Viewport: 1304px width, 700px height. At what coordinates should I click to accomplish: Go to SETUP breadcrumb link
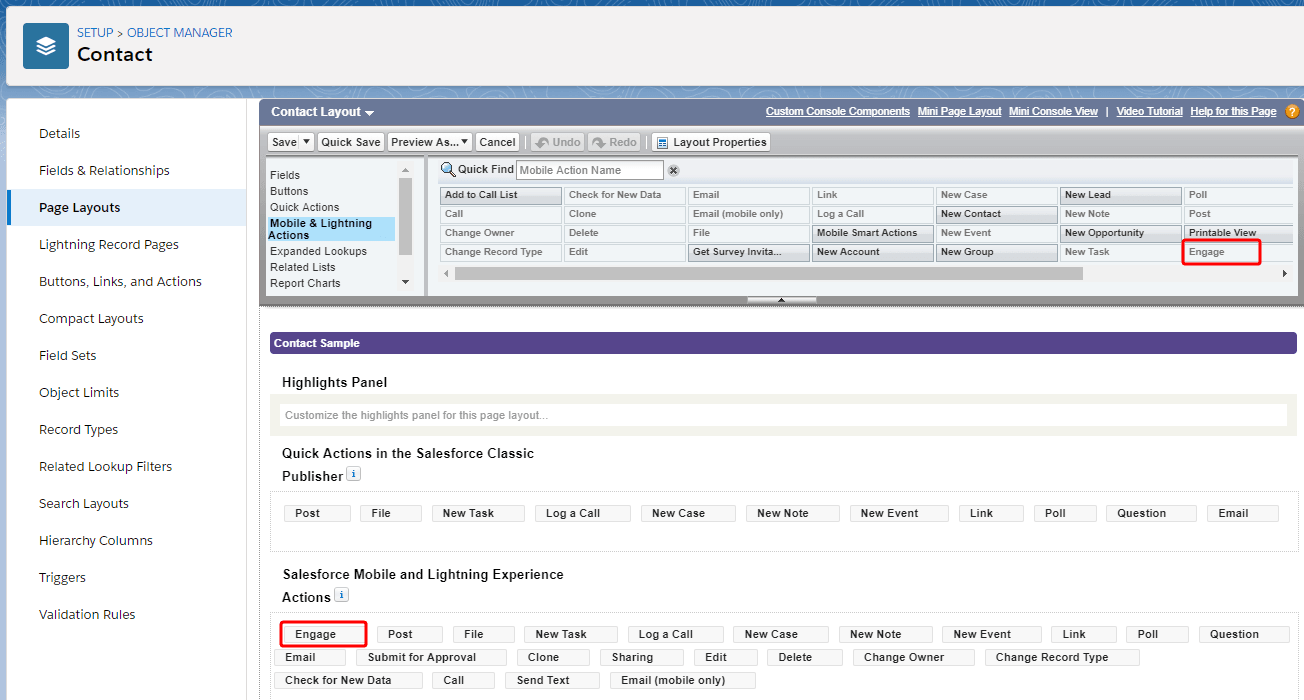click(x=95, y=33)
